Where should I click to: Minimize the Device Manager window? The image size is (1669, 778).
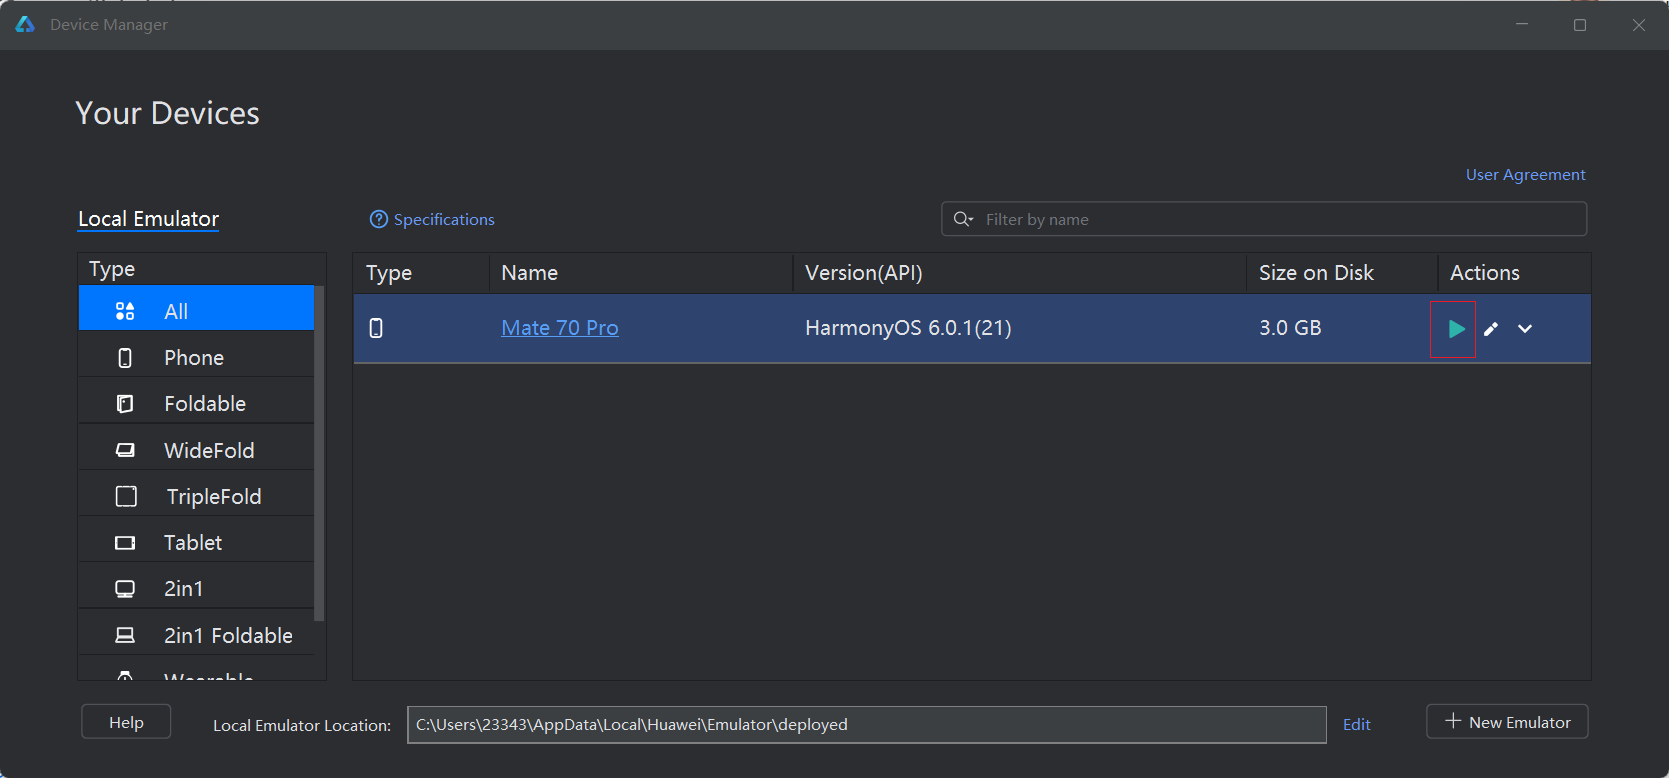(x=1522, y=25)
